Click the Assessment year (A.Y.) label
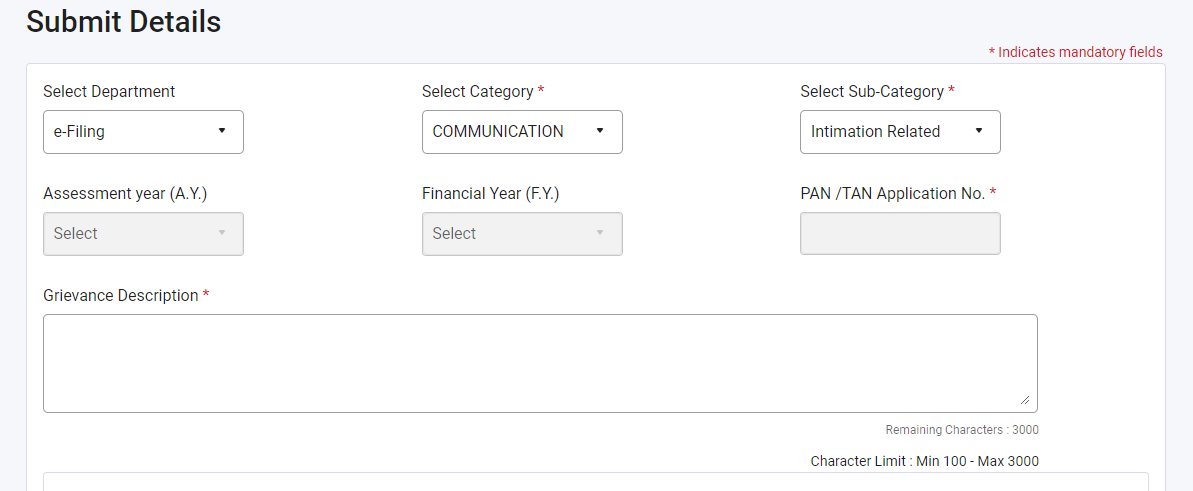This screenshot has width=1193, height=491. pyautogui.click(x=125, y=194)
